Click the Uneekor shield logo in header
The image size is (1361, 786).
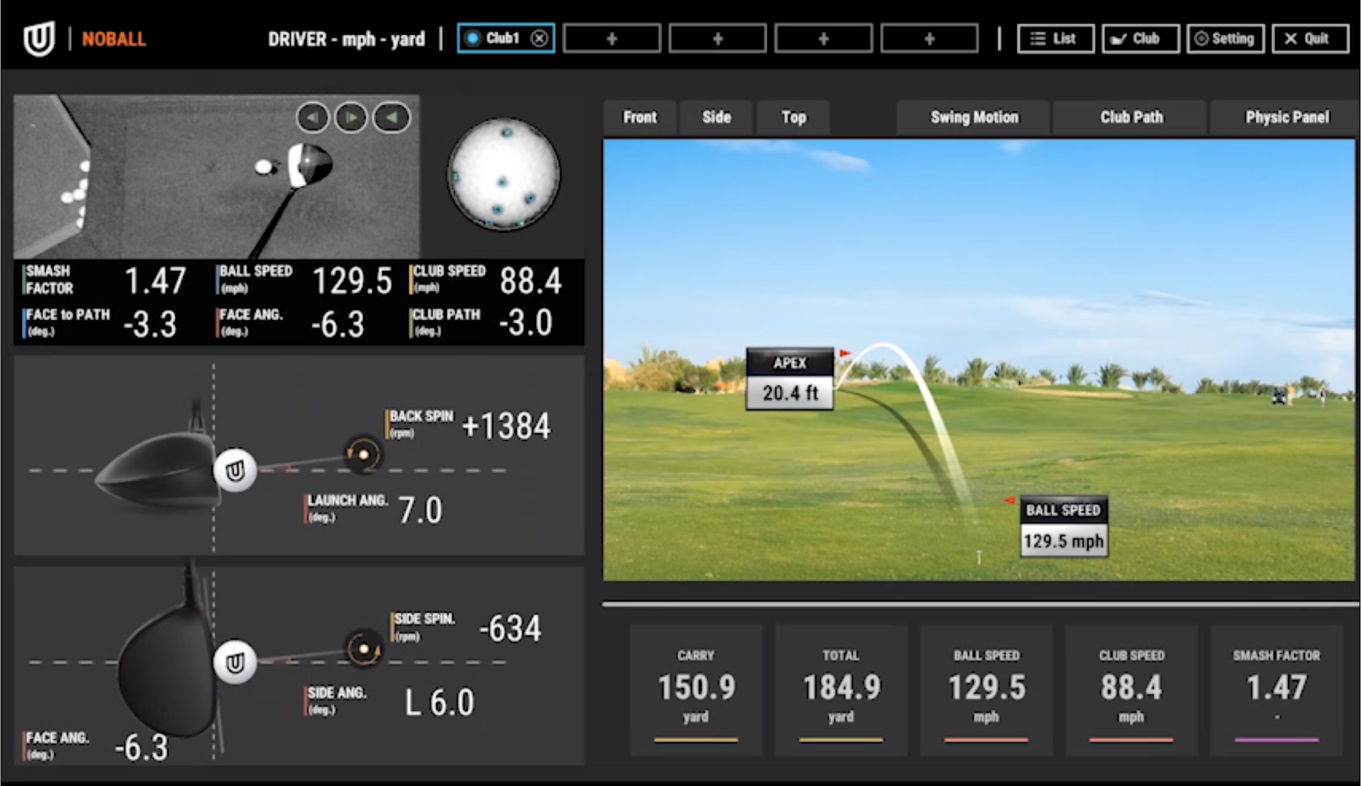39,40
